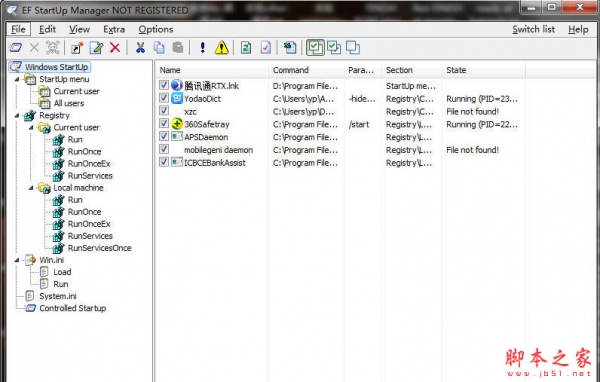The width and height of the screenshot is (600, 382).
Task: Click the blue Controlled Startup toolbar icon
Action: (16, 48)
